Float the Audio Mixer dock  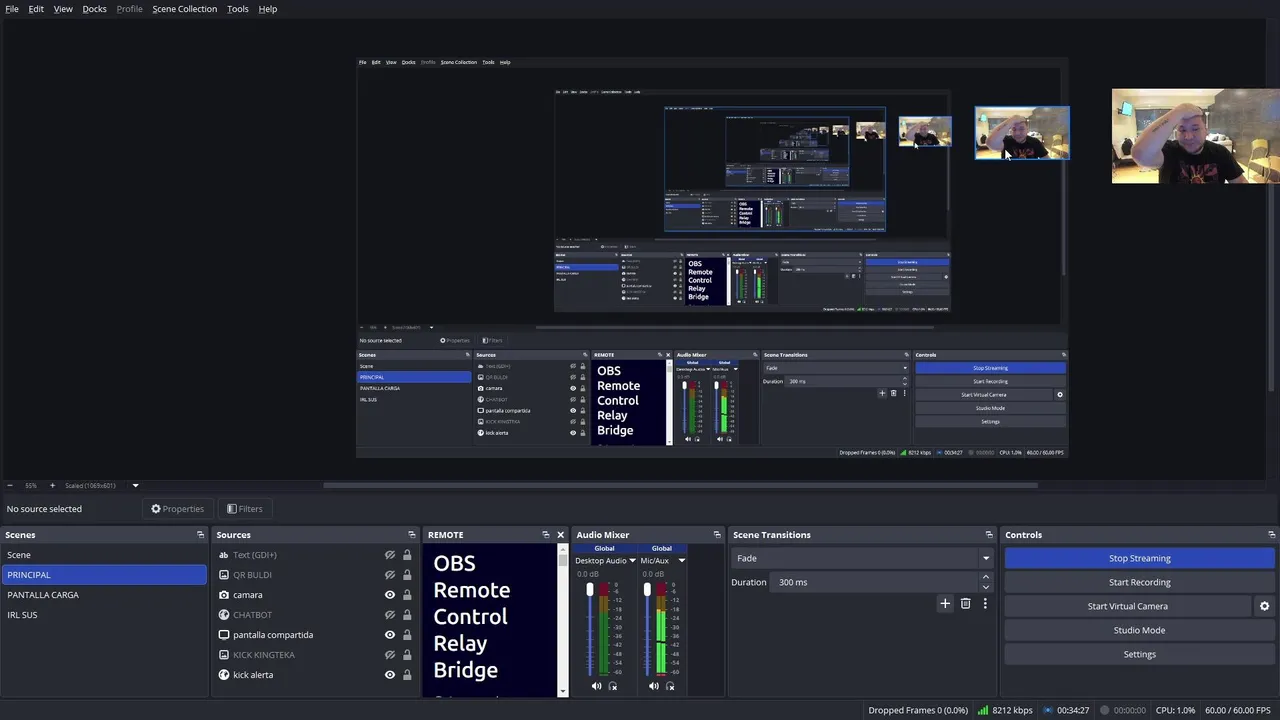click(717, 535)
